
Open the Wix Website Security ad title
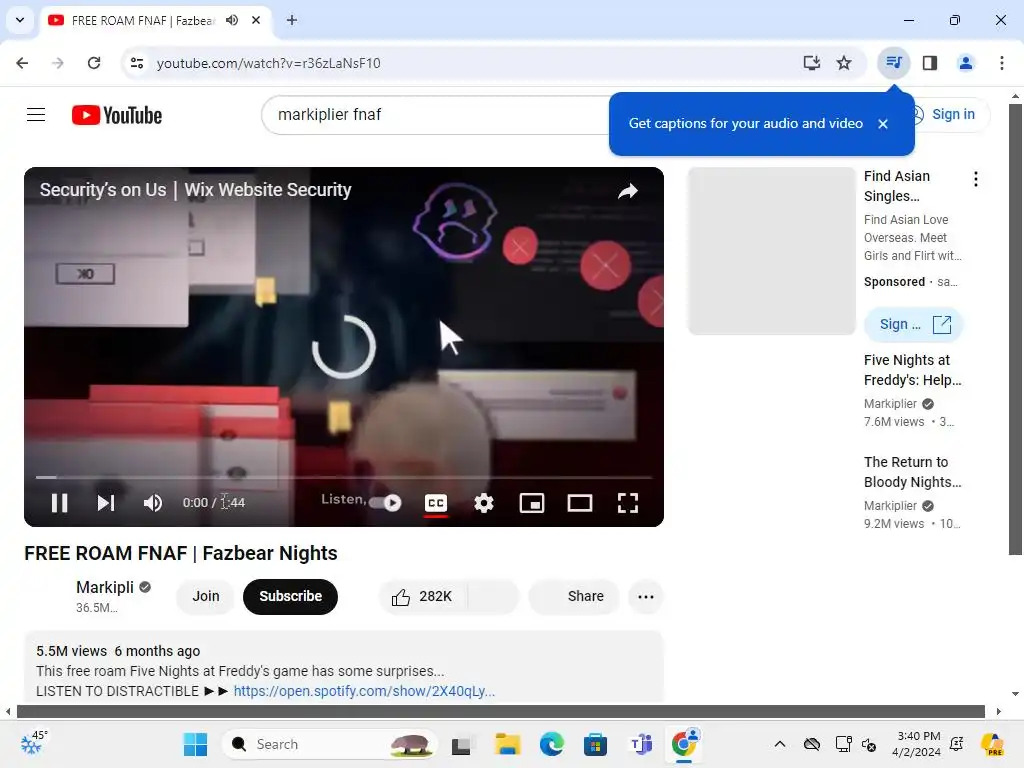[x=195, y=190]
